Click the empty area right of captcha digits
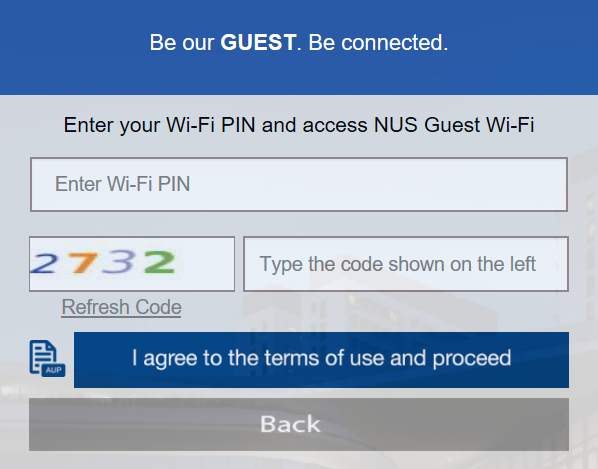 tap(208, 264)
